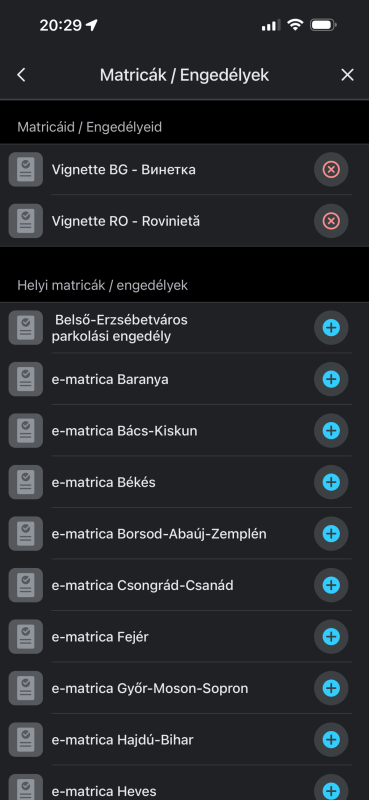Add e-matrica Baranya with plus icon

coord(331,379)
